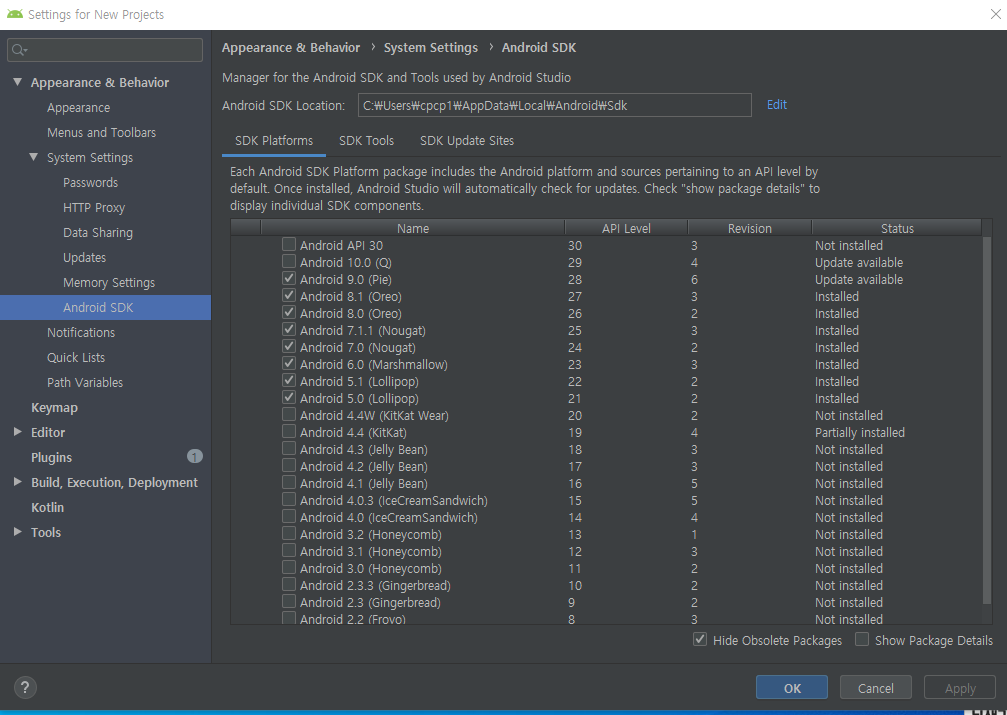Check the Android API 30 checkbox
The width and height of the screenshot is (1007, 715).
pyautogui.click(x=289, y=245)
